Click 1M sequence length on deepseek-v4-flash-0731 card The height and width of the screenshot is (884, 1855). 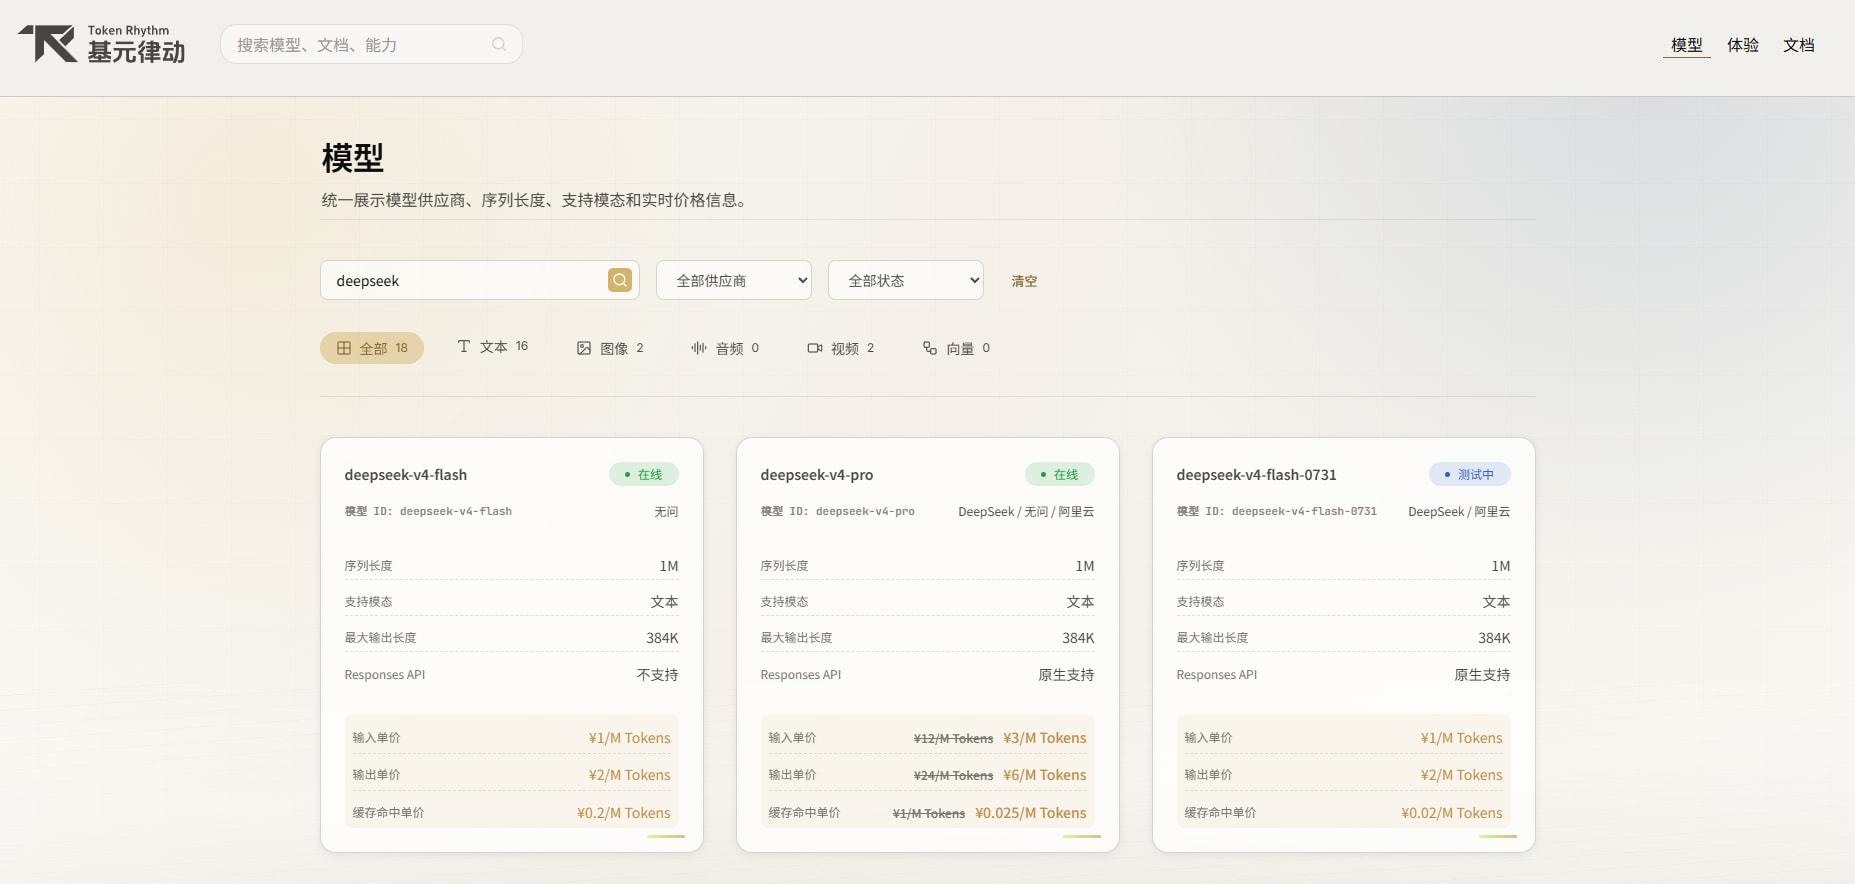point(1501,566)
